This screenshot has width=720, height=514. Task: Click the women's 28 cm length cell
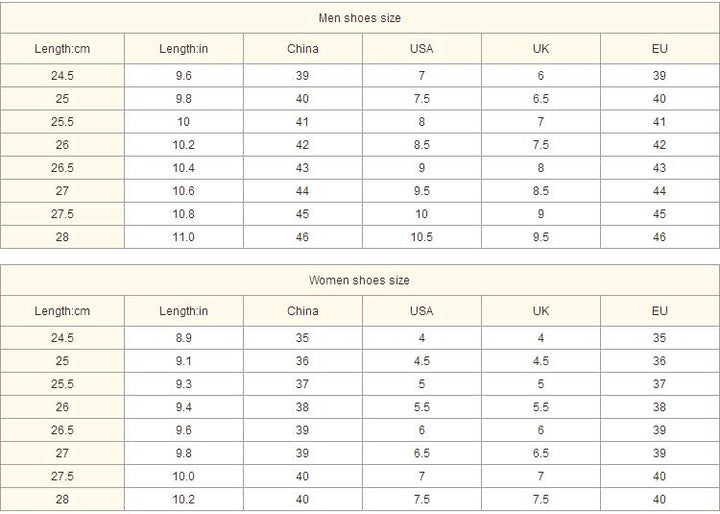(x=62, y=499)
